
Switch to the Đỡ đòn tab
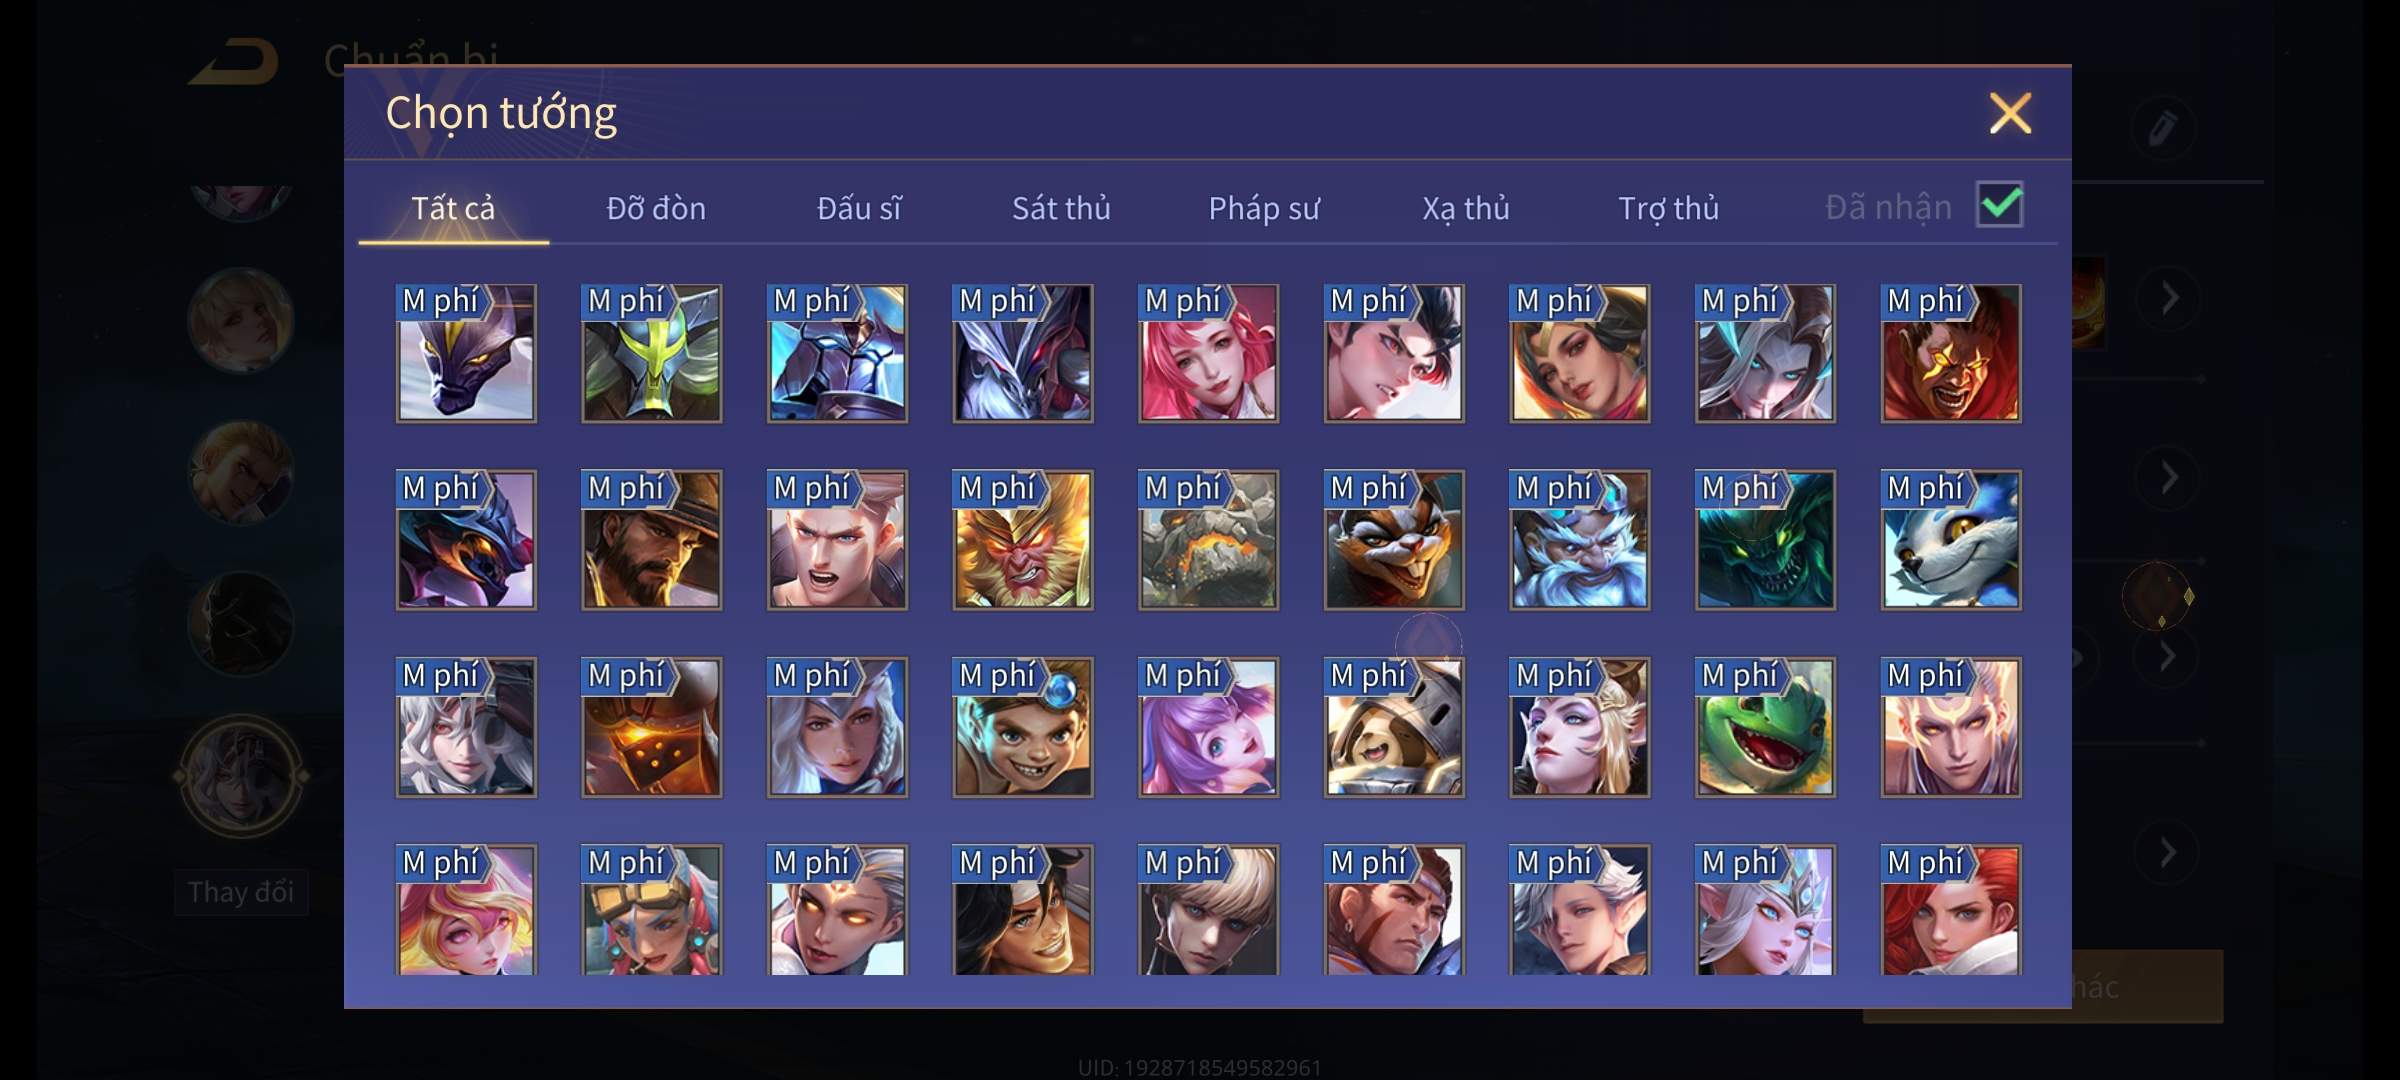(656, 208)
